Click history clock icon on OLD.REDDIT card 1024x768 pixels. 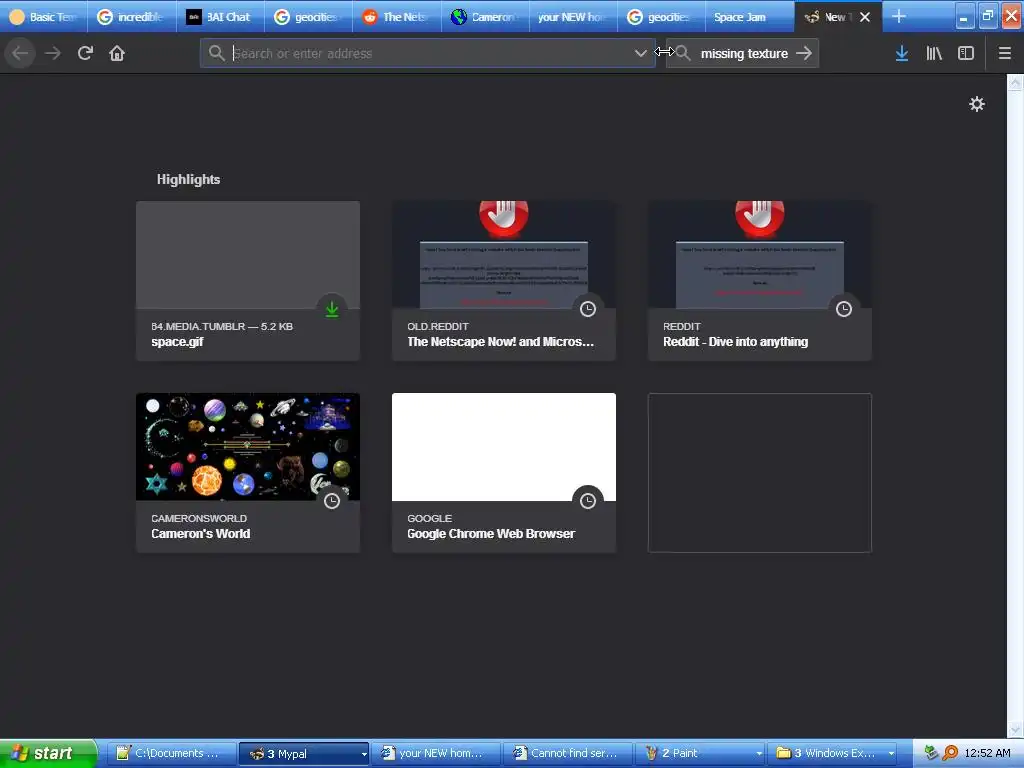[x=588, y=310]
